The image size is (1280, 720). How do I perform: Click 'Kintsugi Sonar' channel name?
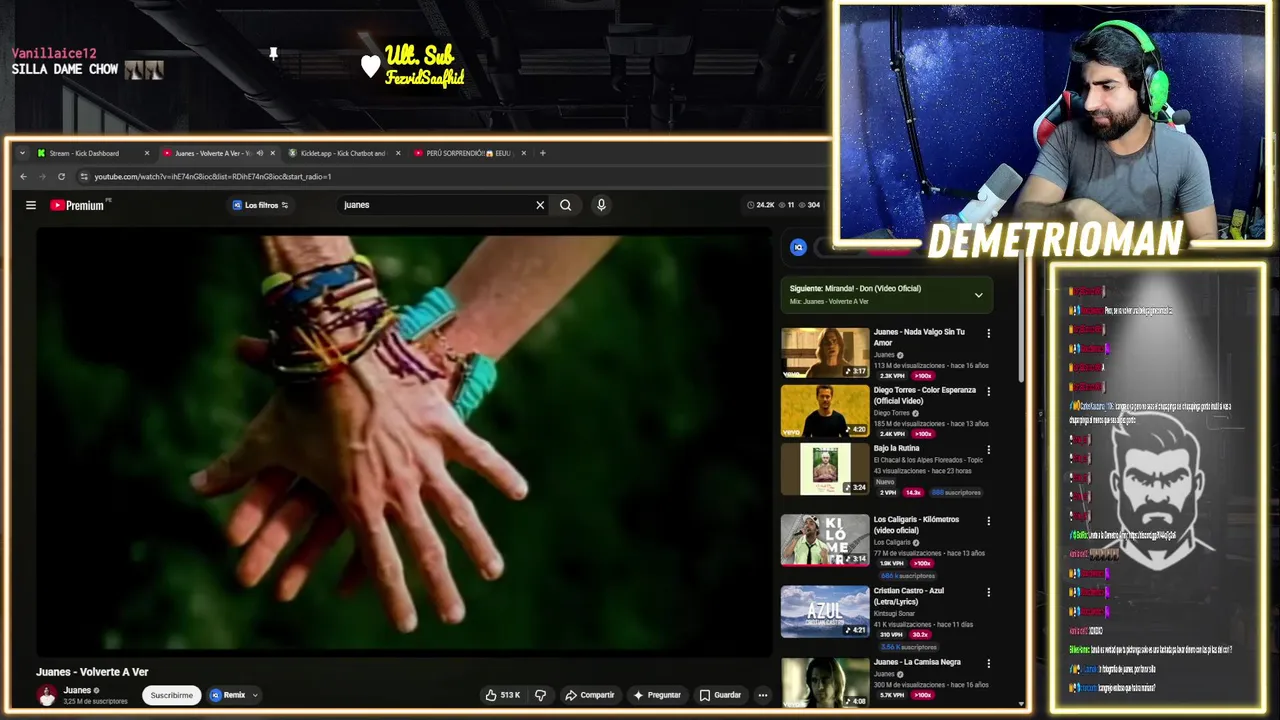point(895,613)
